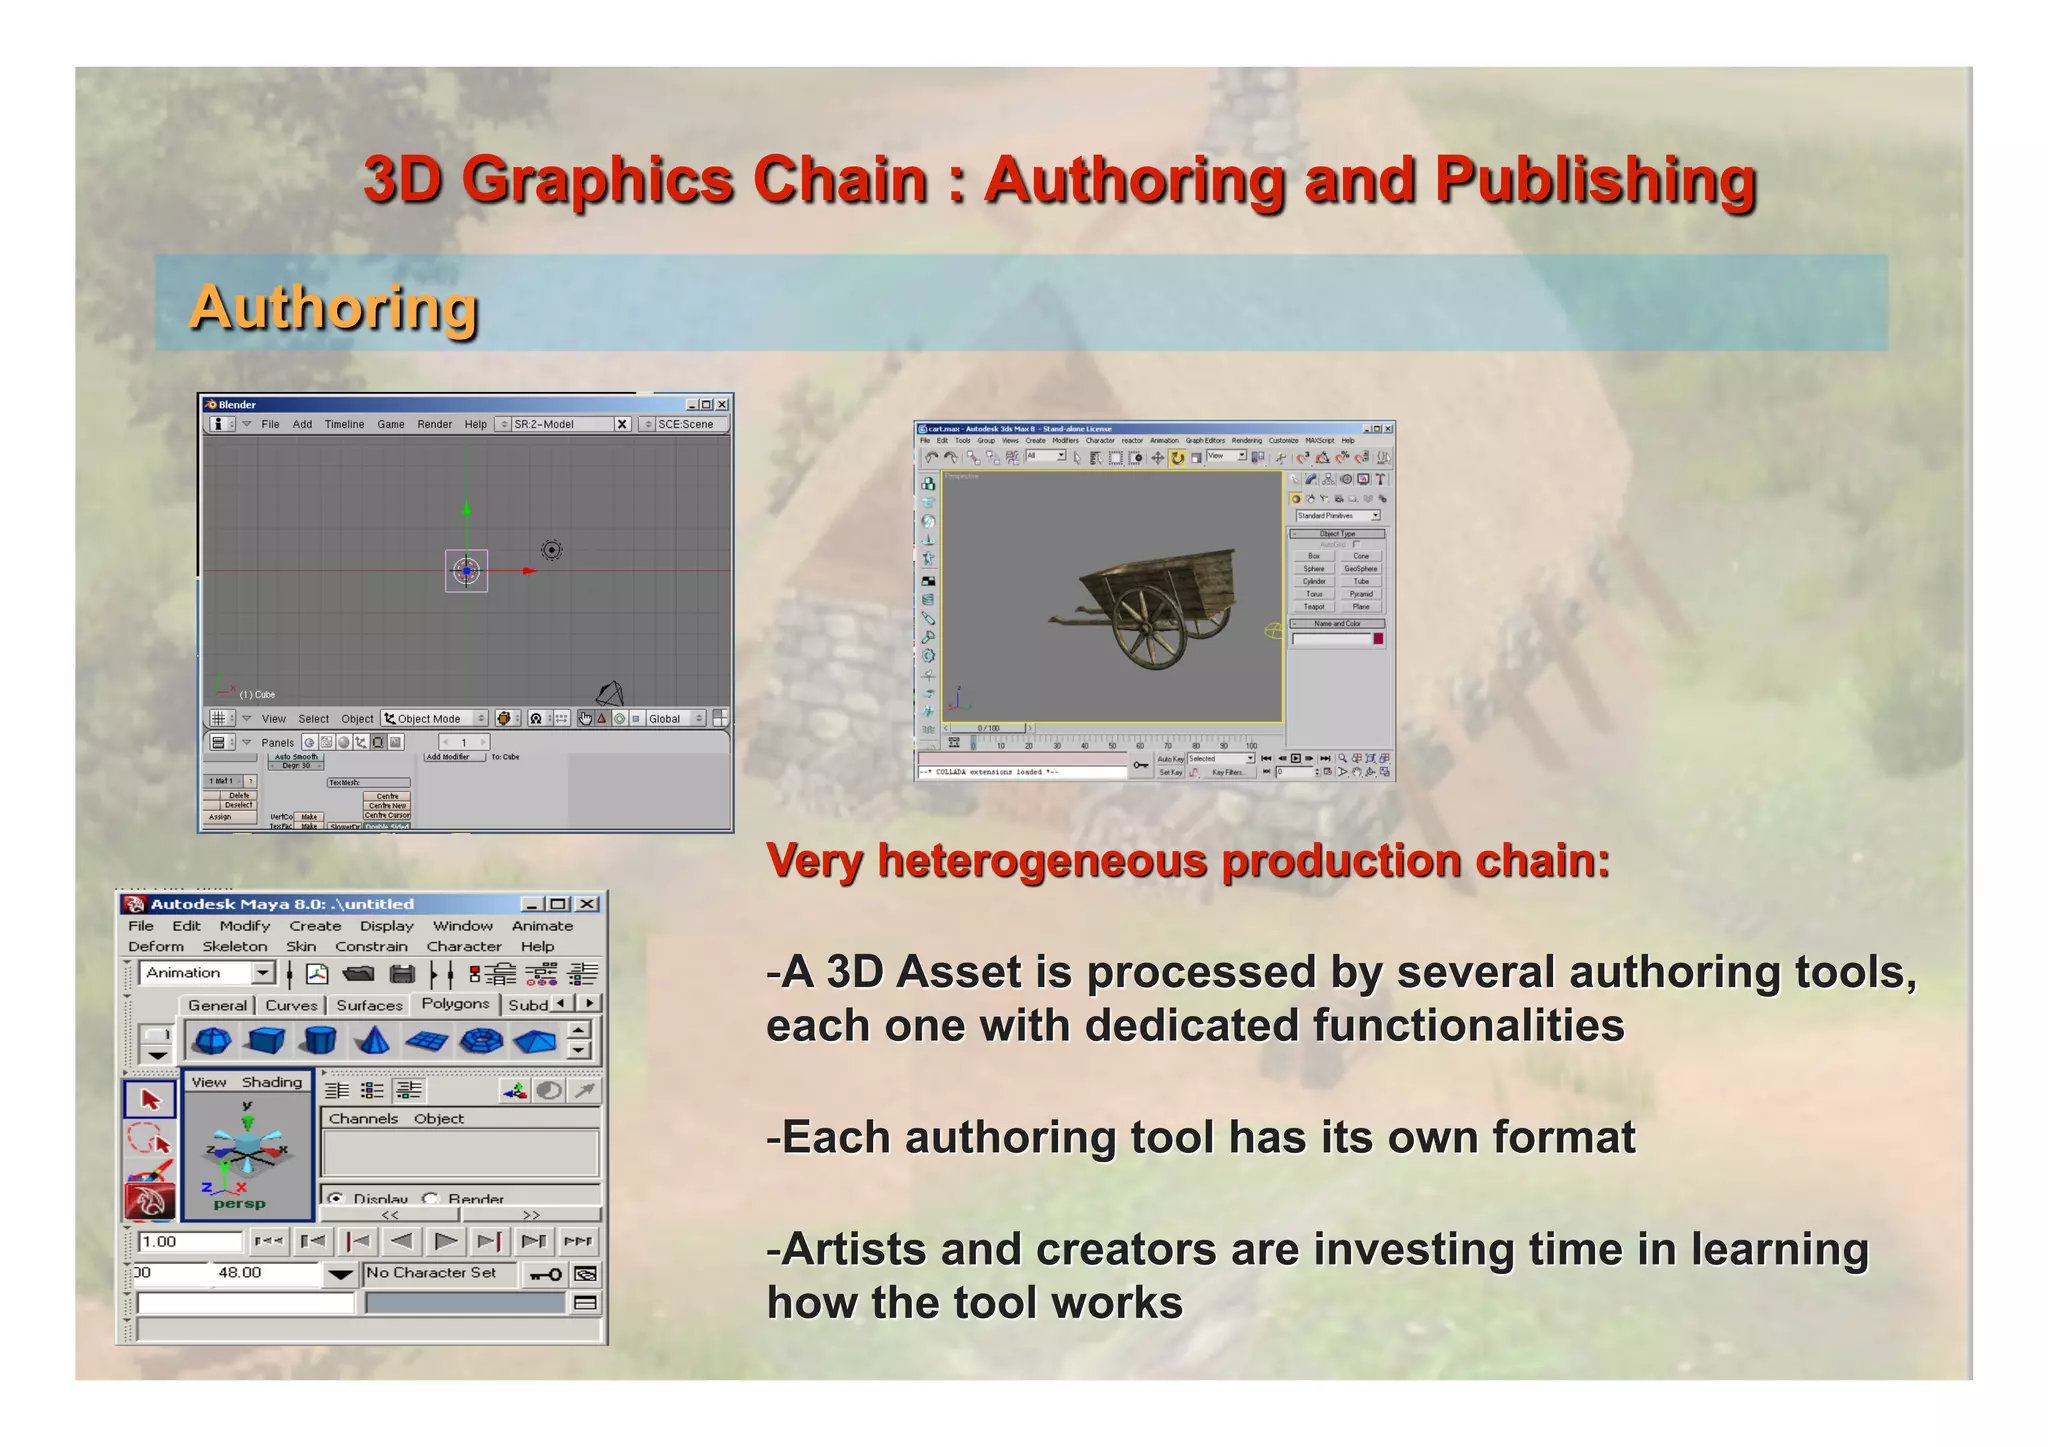Click the save scene floppy icon
This screenshot has width=2048, height=1447.
402,974
